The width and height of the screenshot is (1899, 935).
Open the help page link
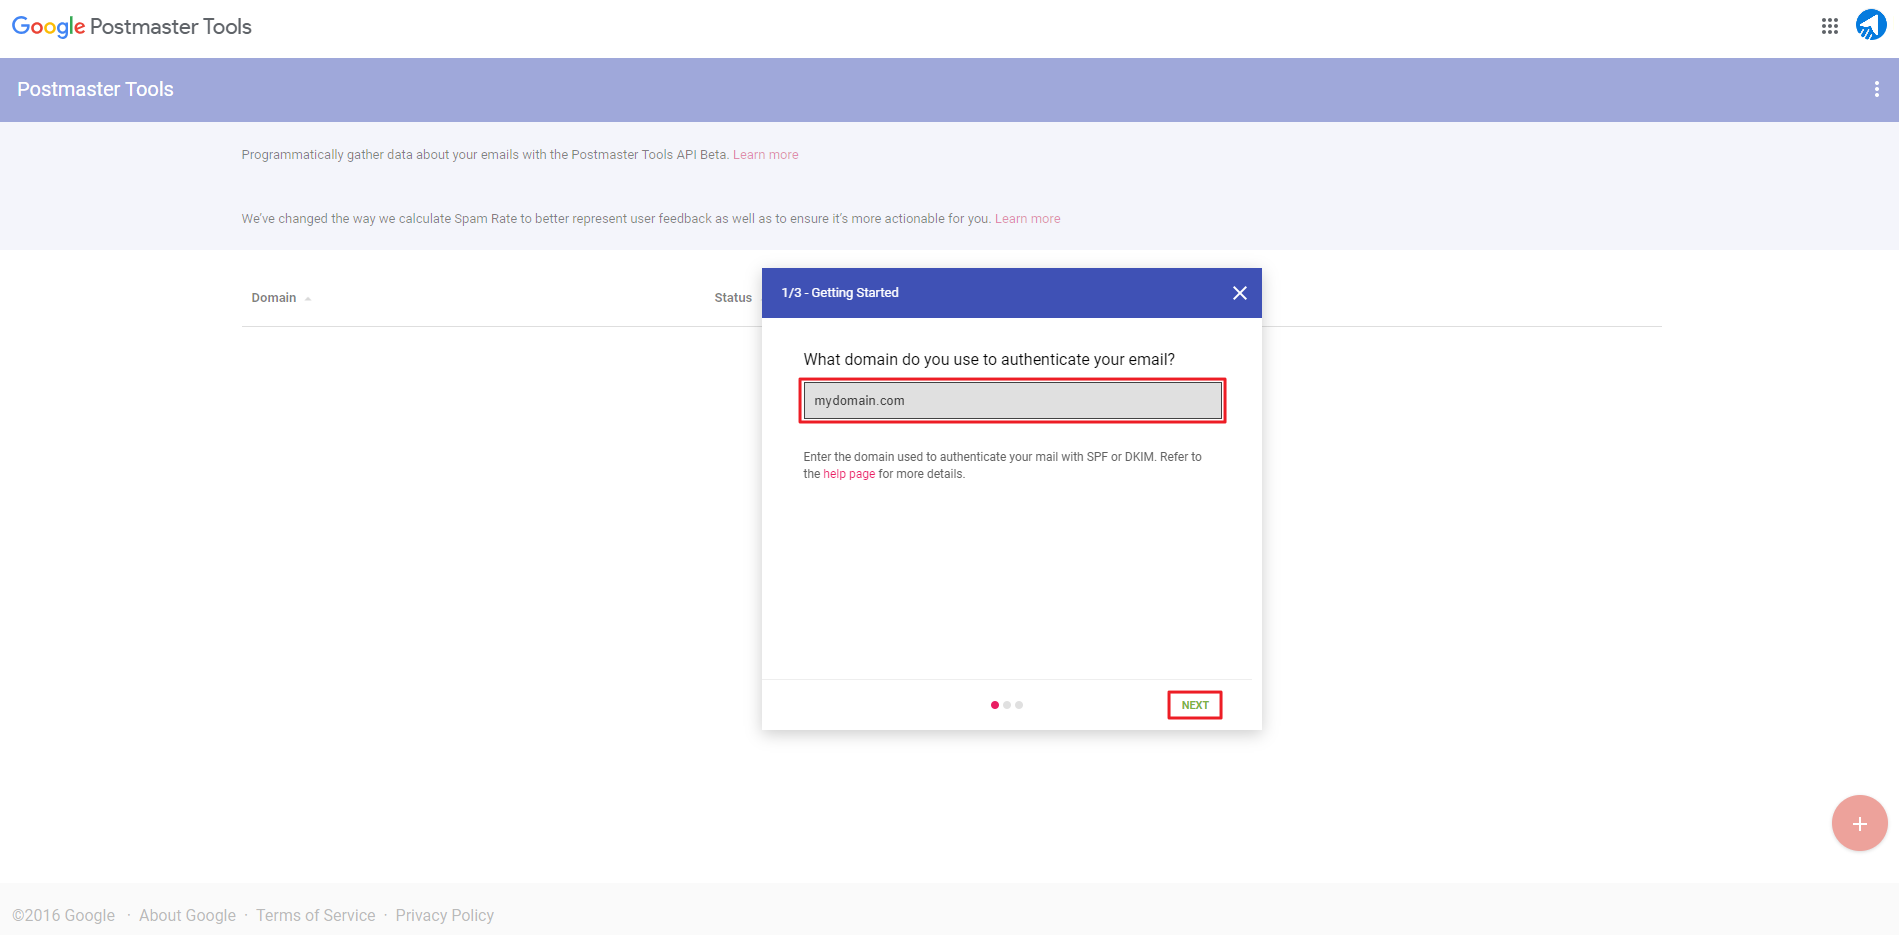click(848, 473)
